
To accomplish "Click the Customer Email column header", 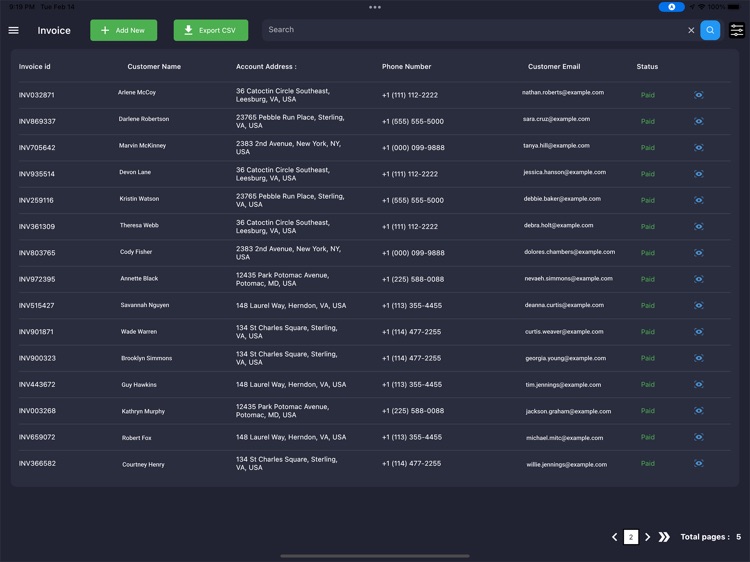I will click(554, 66).
